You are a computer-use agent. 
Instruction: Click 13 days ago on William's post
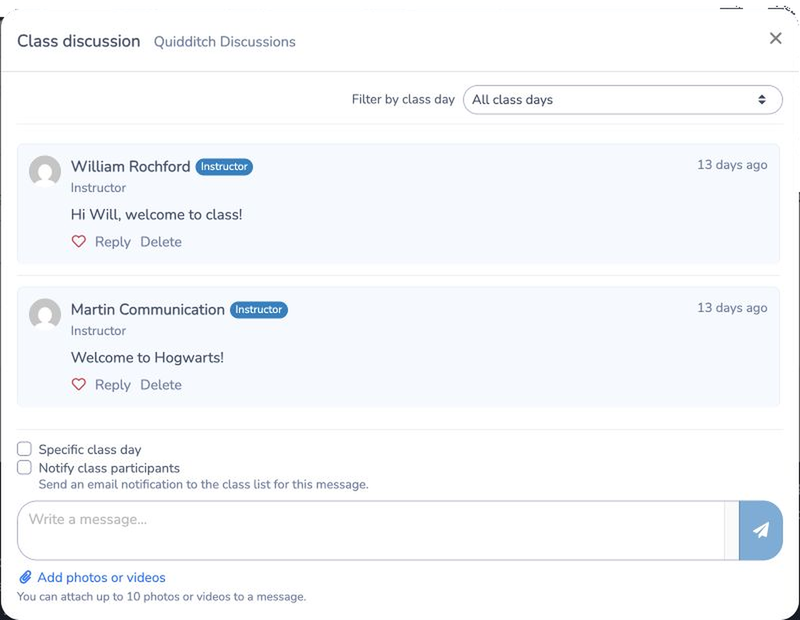pos(732,165)
